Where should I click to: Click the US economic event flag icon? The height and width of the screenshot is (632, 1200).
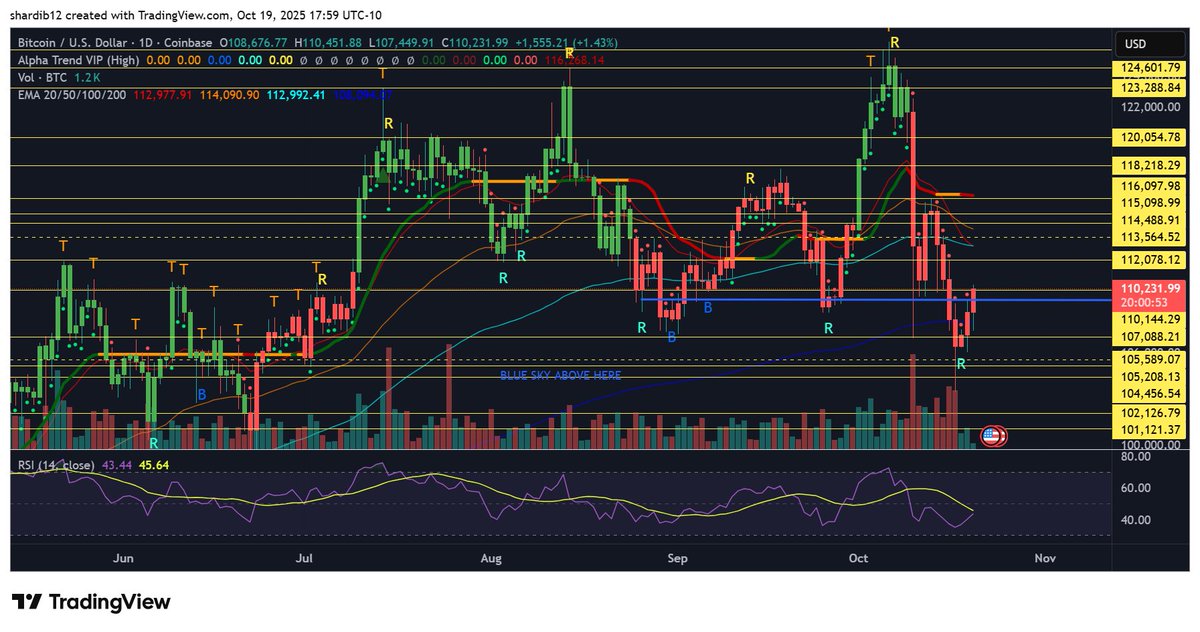coord(992,435)
